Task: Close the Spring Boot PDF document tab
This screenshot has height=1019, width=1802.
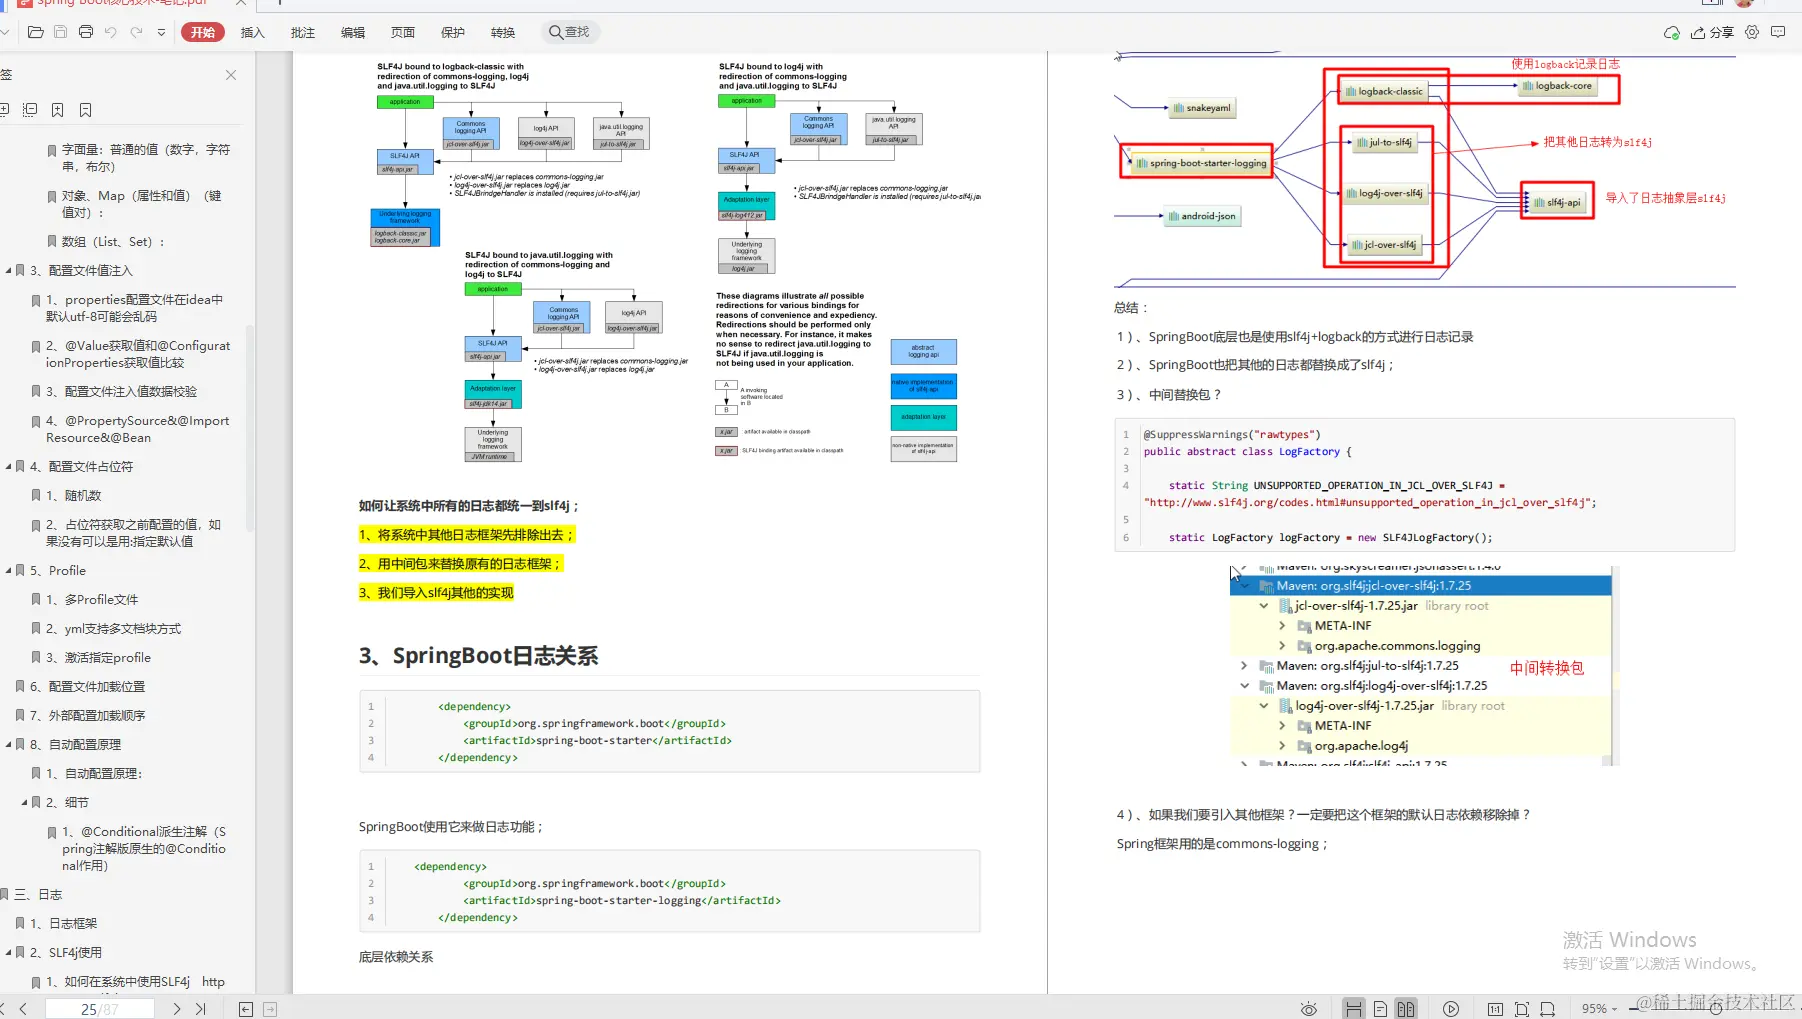Action: point(241,3)
